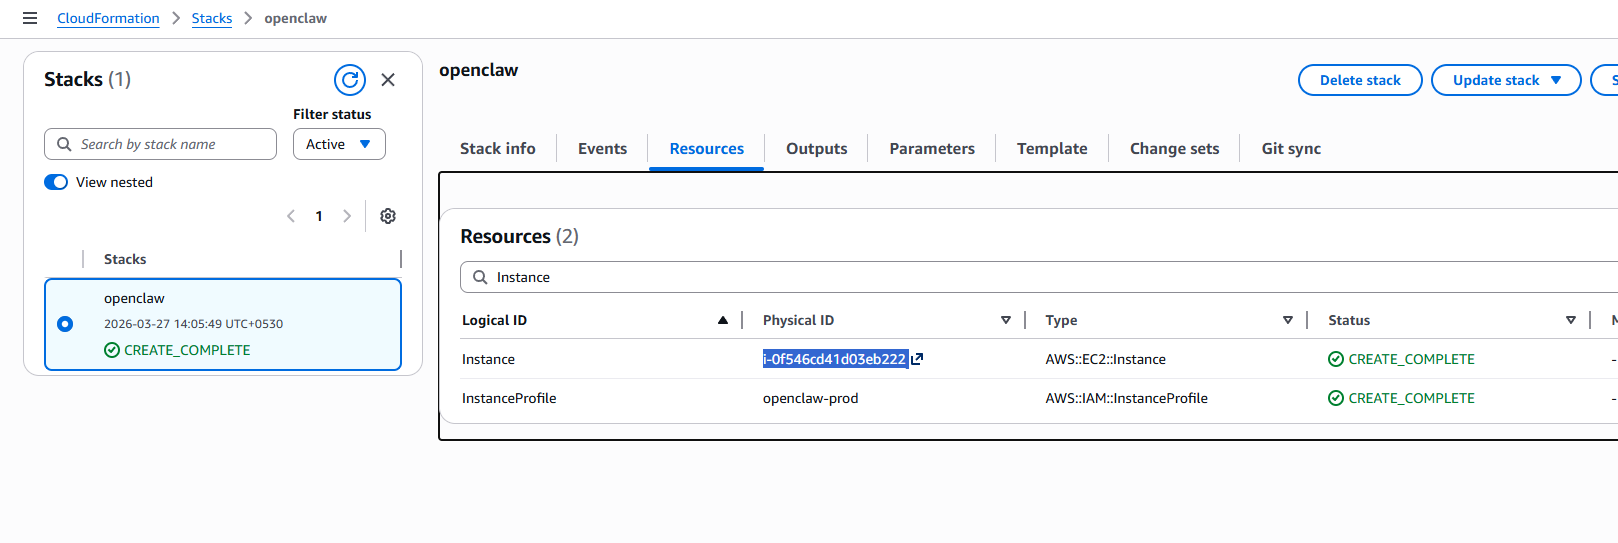The height and width of the screenshot is (543, 1618).
Task: Toggle the View nested switch
Action: tap(56, 182)
